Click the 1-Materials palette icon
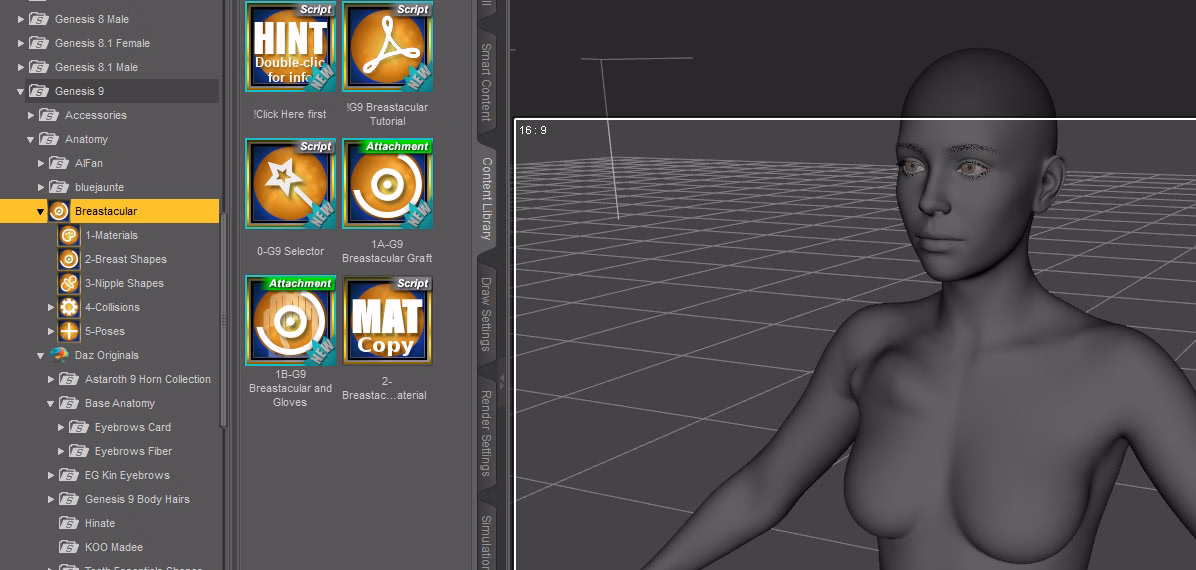The image size is (1196, 570). tap(69, 235)
